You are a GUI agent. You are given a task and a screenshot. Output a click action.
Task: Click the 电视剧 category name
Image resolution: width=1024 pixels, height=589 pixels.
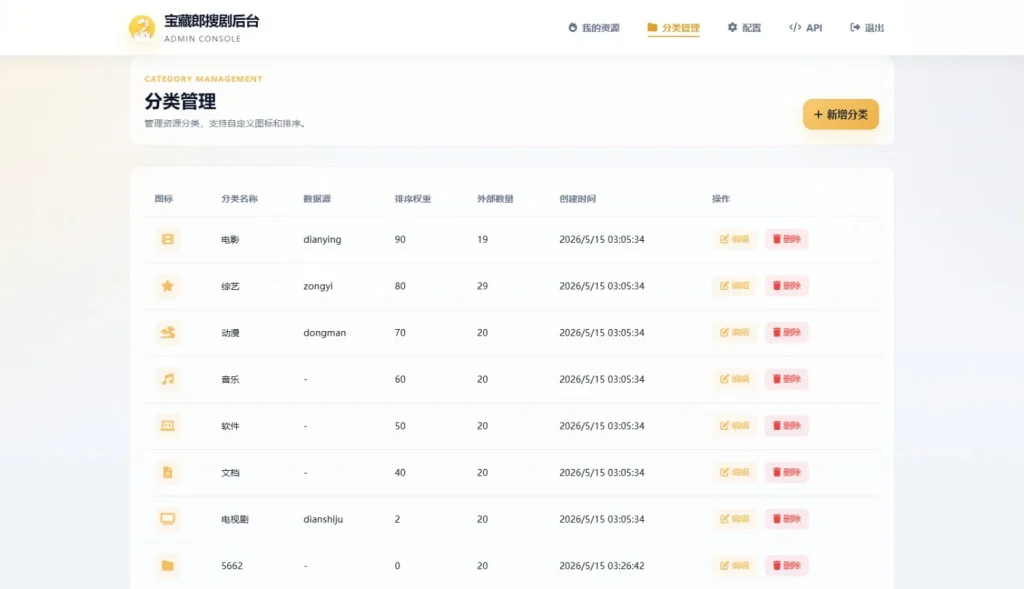point(234,519)
